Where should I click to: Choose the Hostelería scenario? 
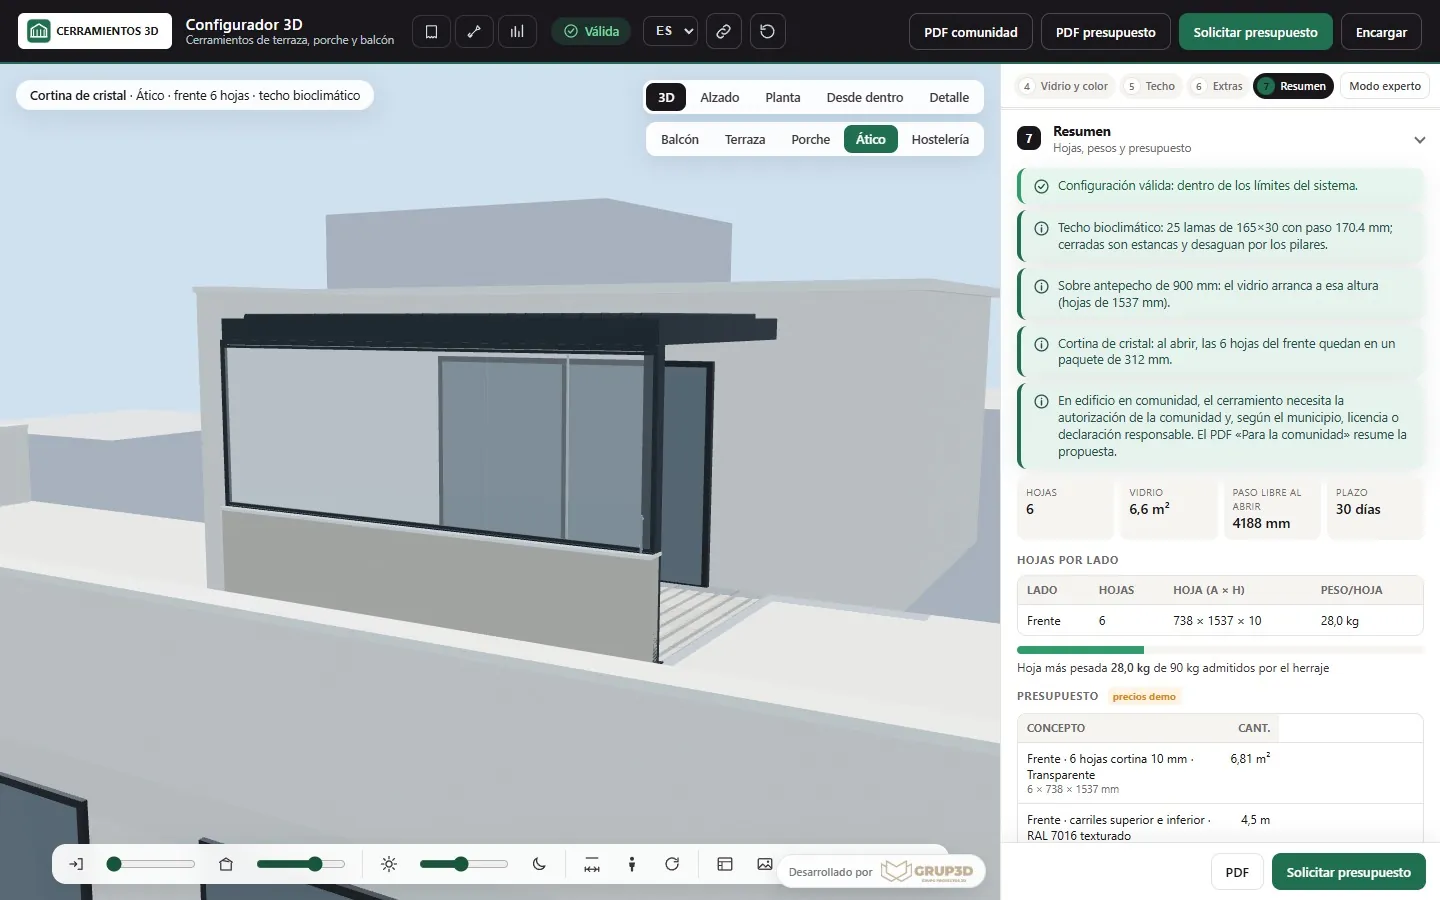940,139
